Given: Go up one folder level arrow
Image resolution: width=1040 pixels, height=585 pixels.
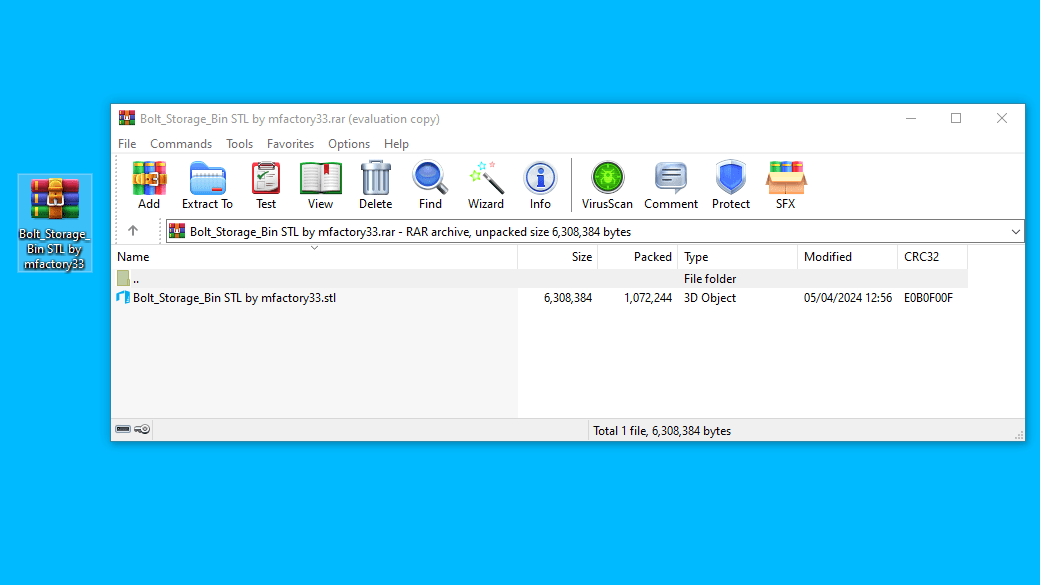Looking at the screenshot, I should coord(133,231).
